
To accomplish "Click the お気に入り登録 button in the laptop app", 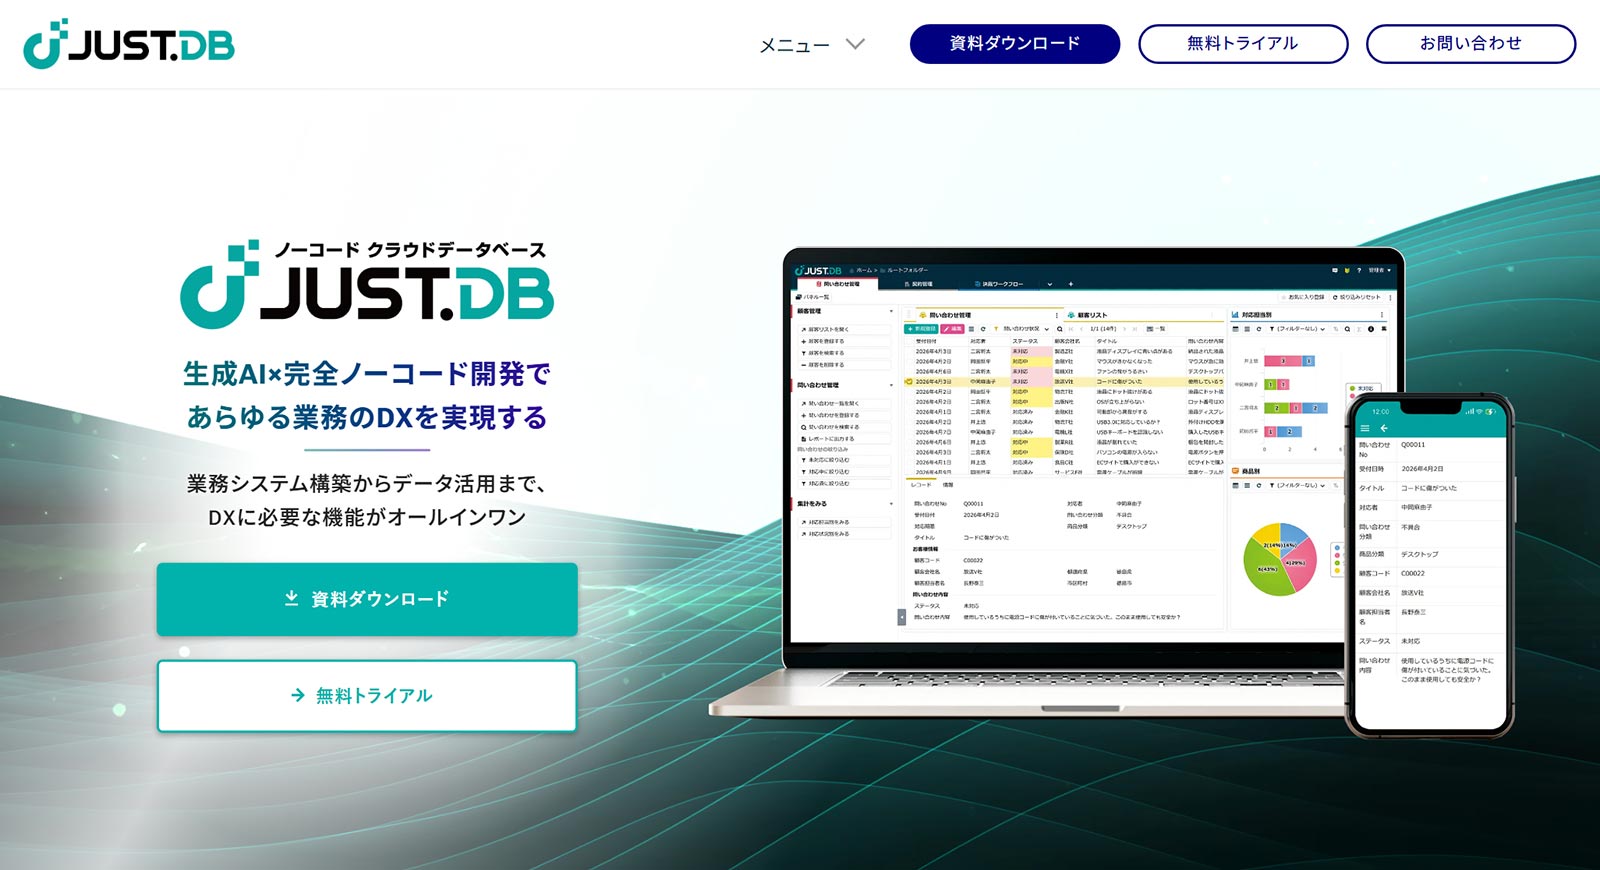I will coord(1303,297).
